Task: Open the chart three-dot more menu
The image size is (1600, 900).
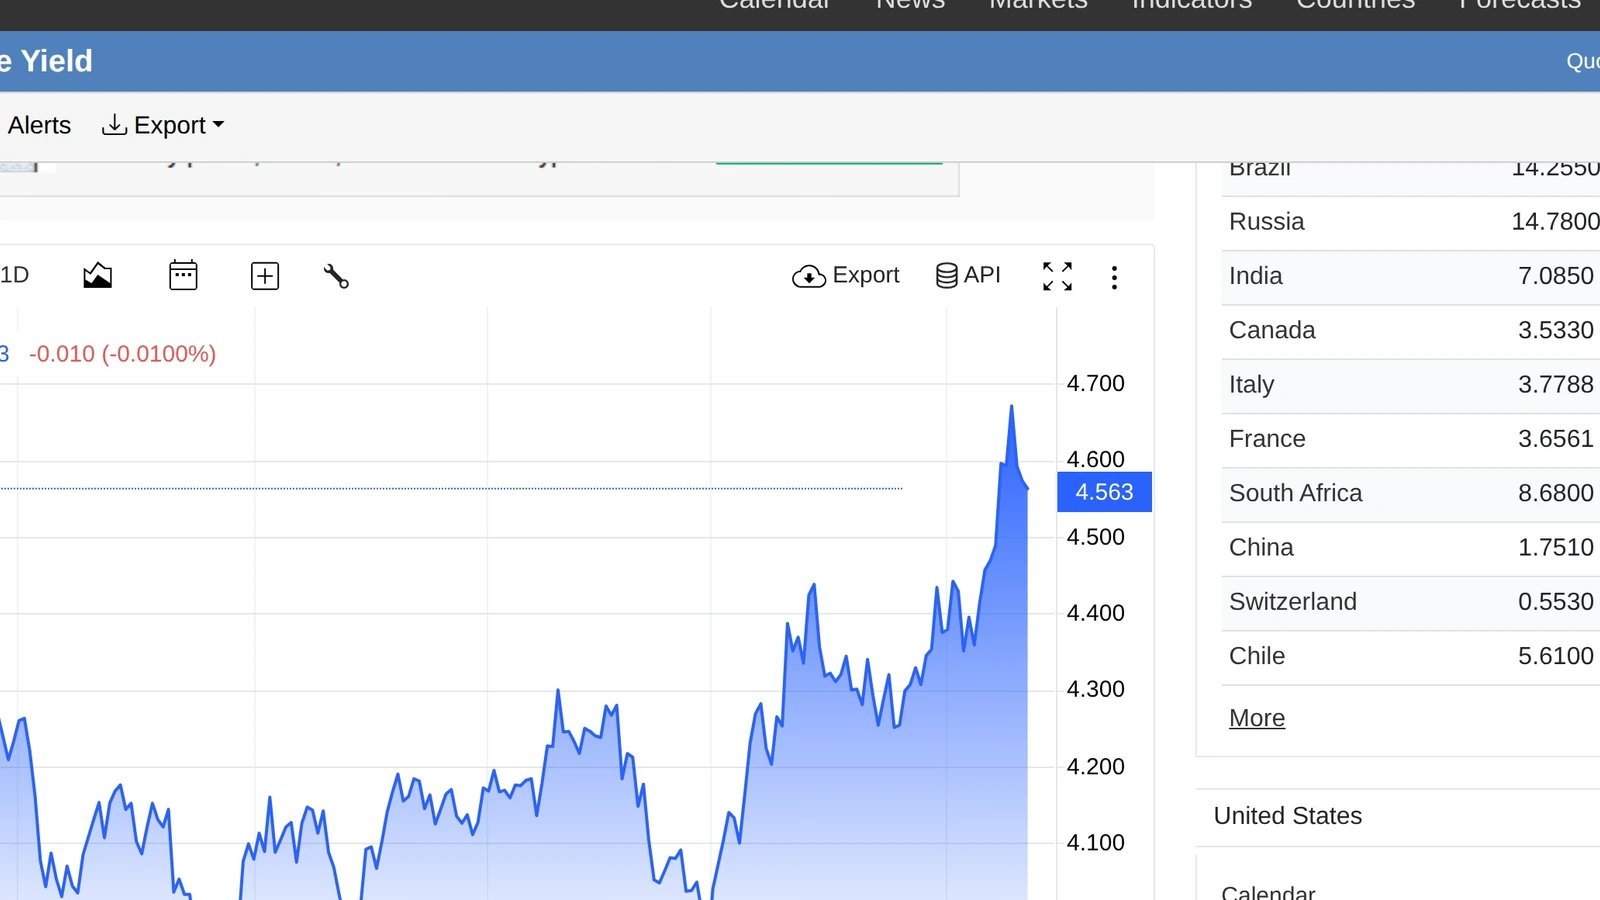Action: tap(1114, 277)
